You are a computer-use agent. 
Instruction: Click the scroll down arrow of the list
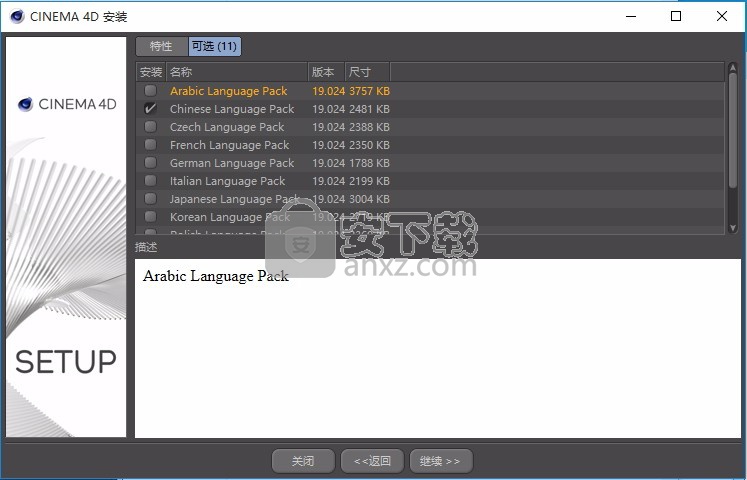point(733,228)
